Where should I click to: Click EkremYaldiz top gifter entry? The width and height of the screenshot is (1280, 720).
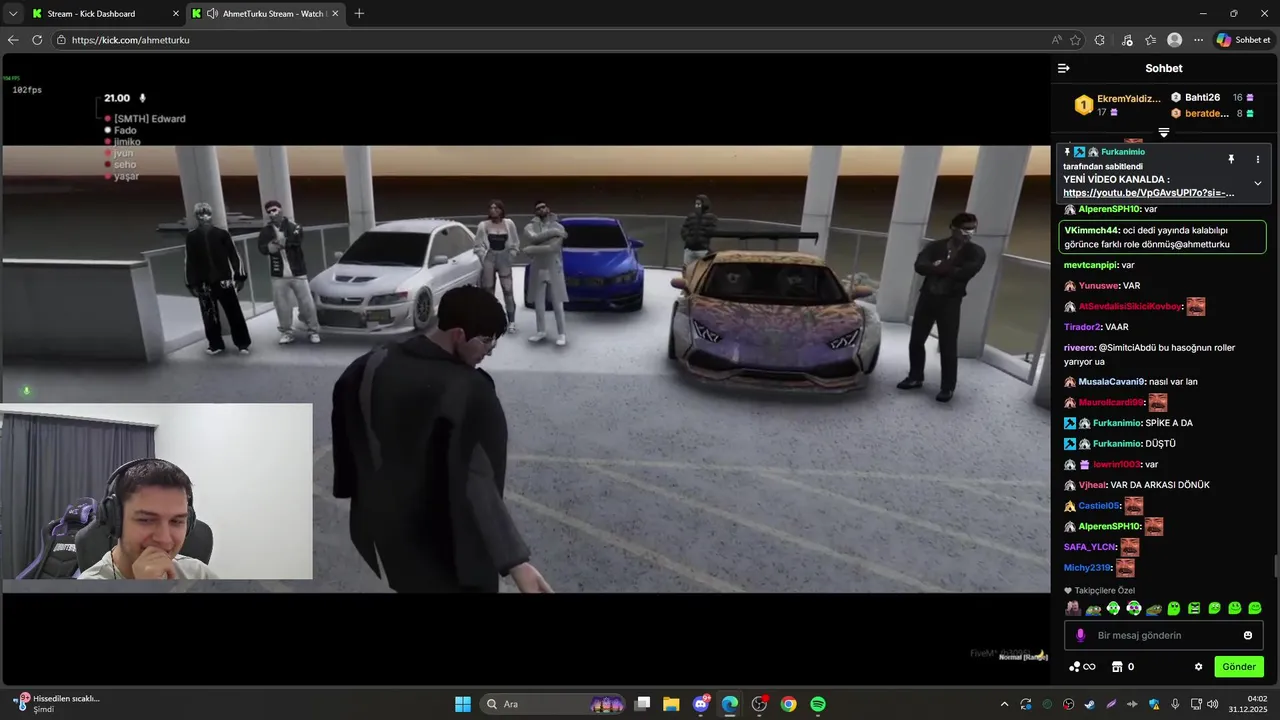tap(1118, 105)
